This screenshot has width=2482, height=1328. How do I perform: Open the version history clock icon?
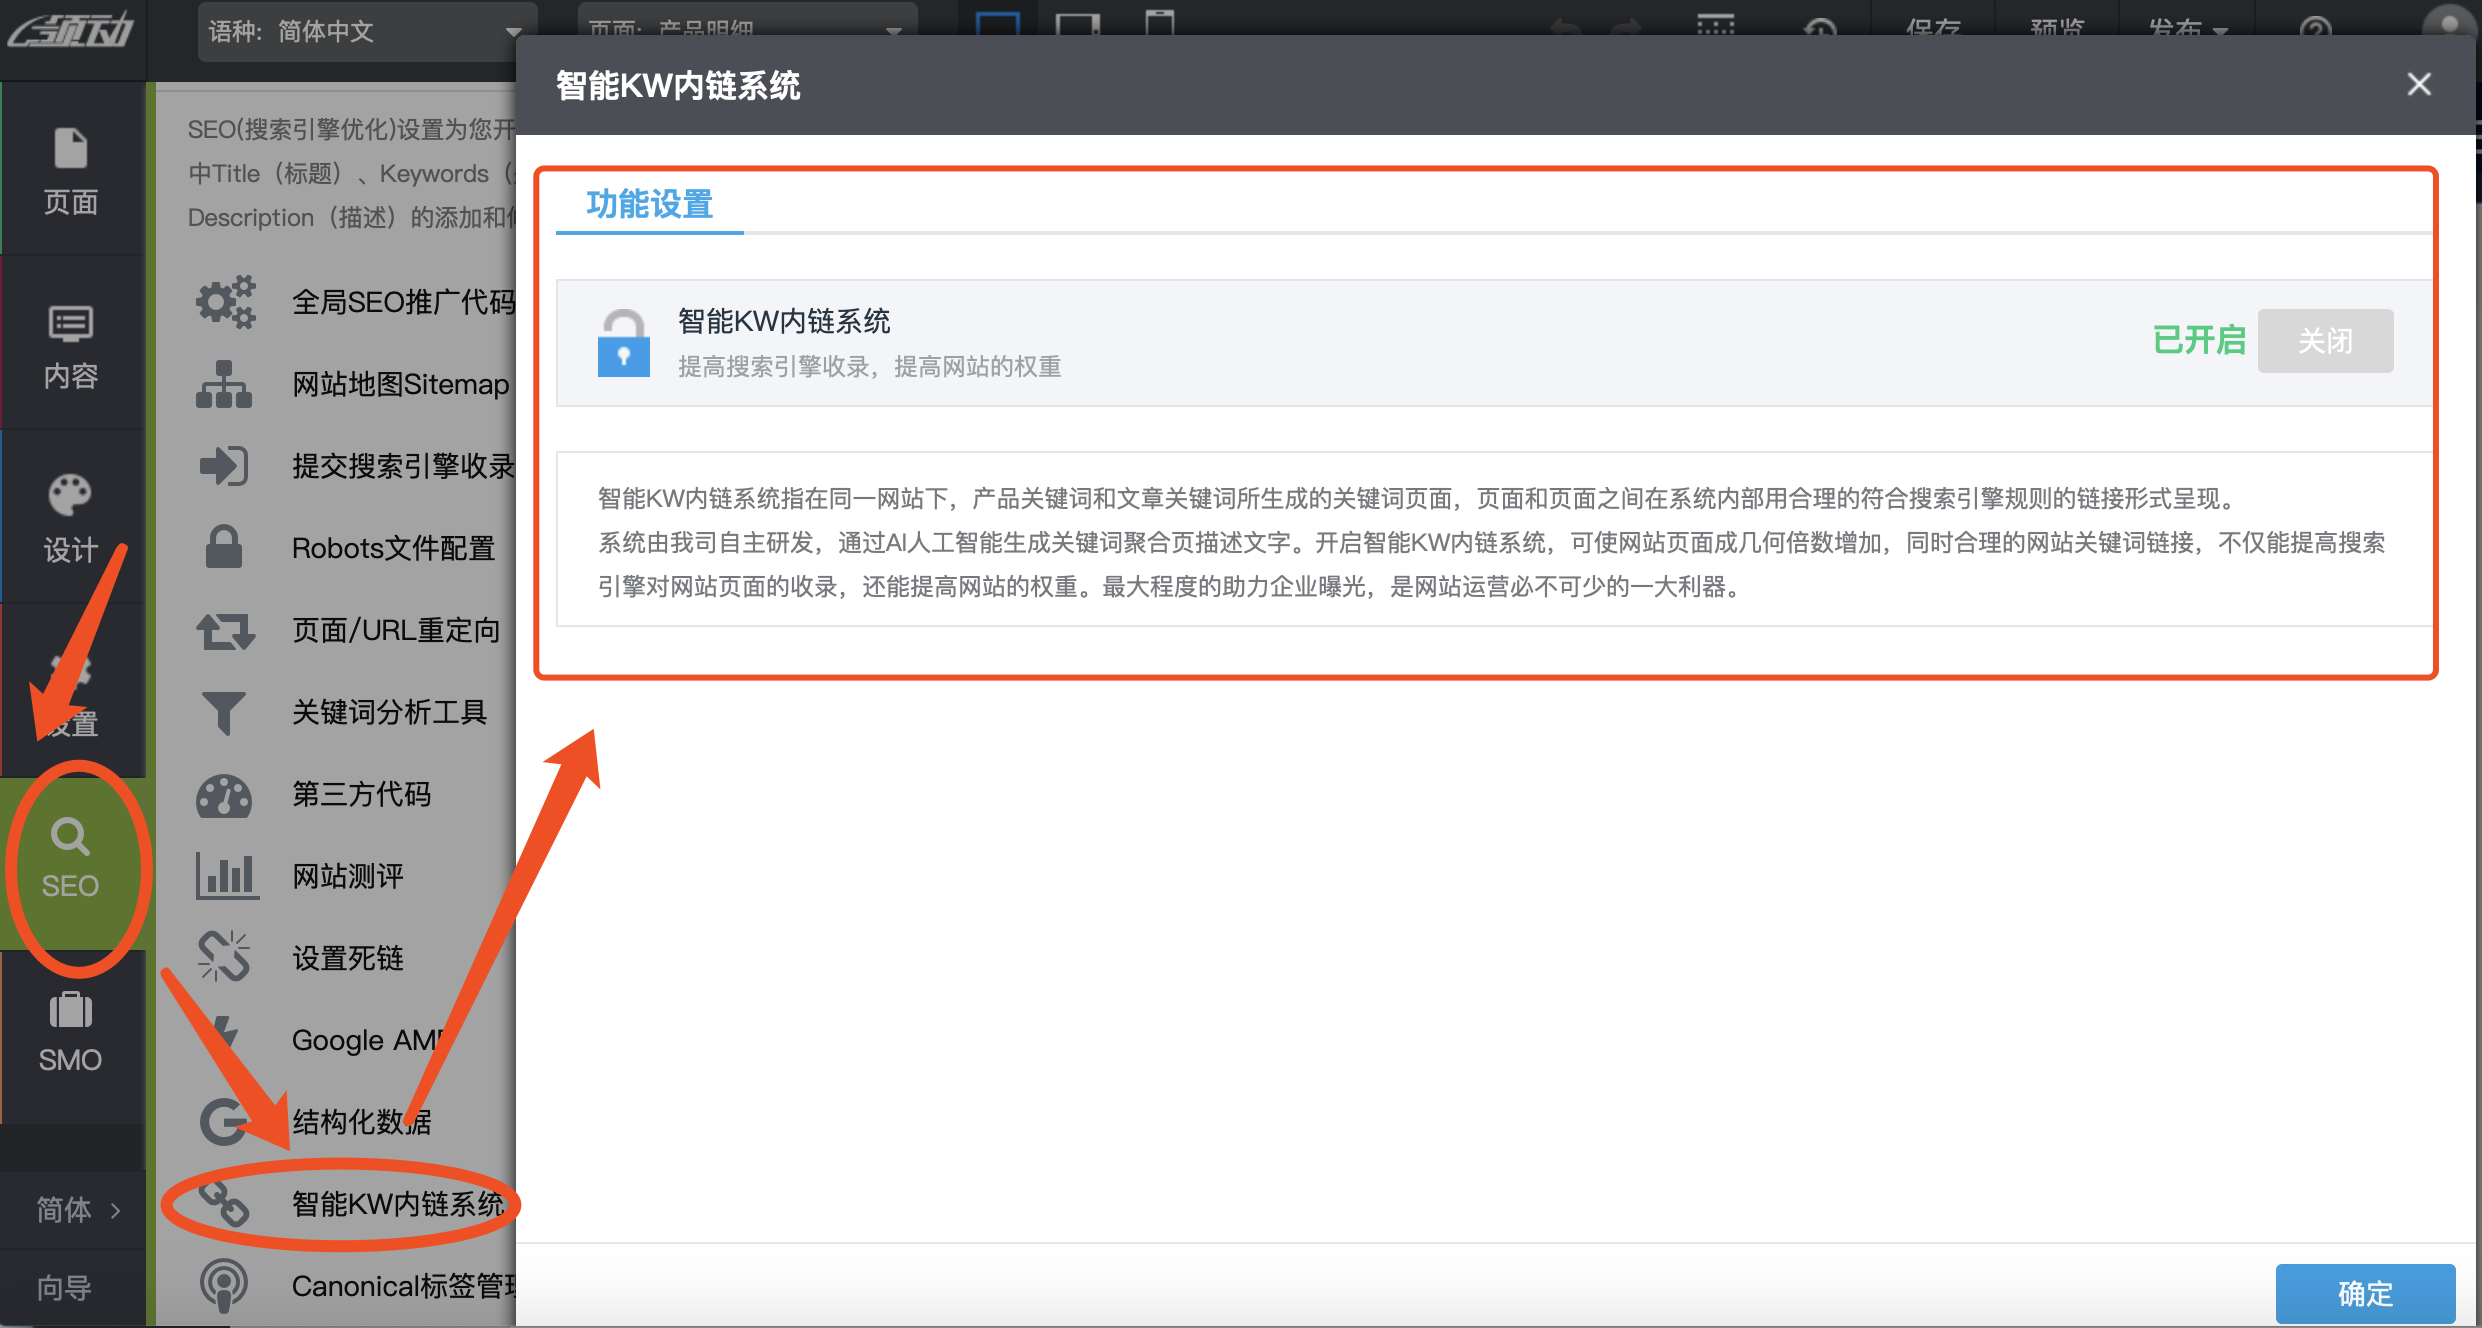tap(1820, 28)
